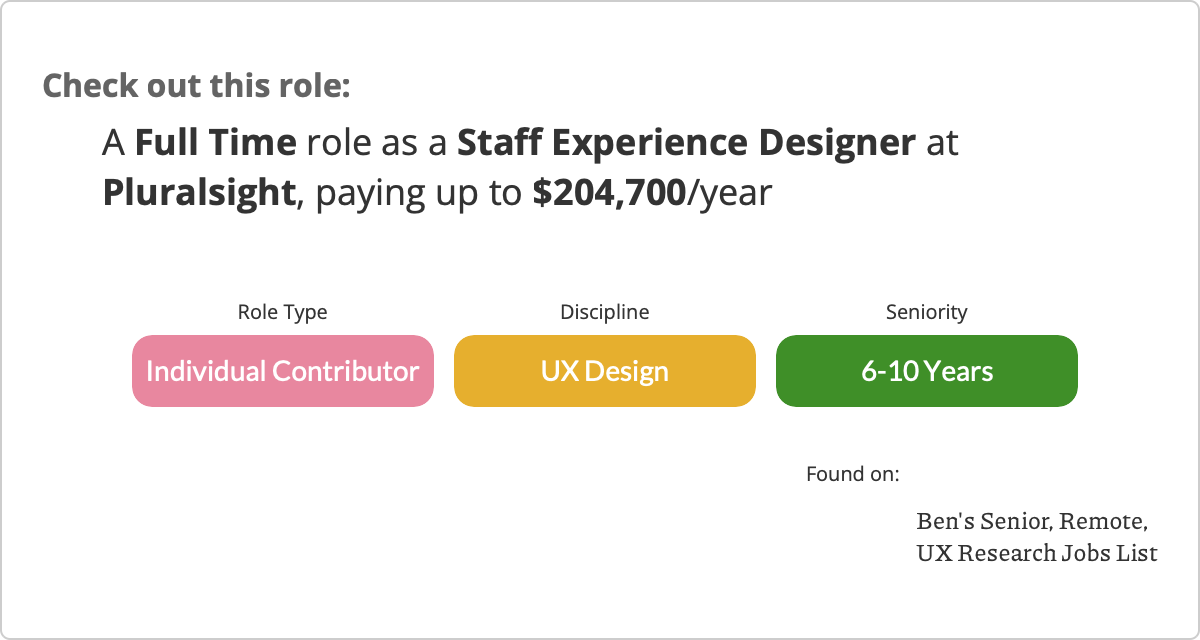Select the 'Staff Experience Designer' job title
1200x640 pixels.
[685, 143]
